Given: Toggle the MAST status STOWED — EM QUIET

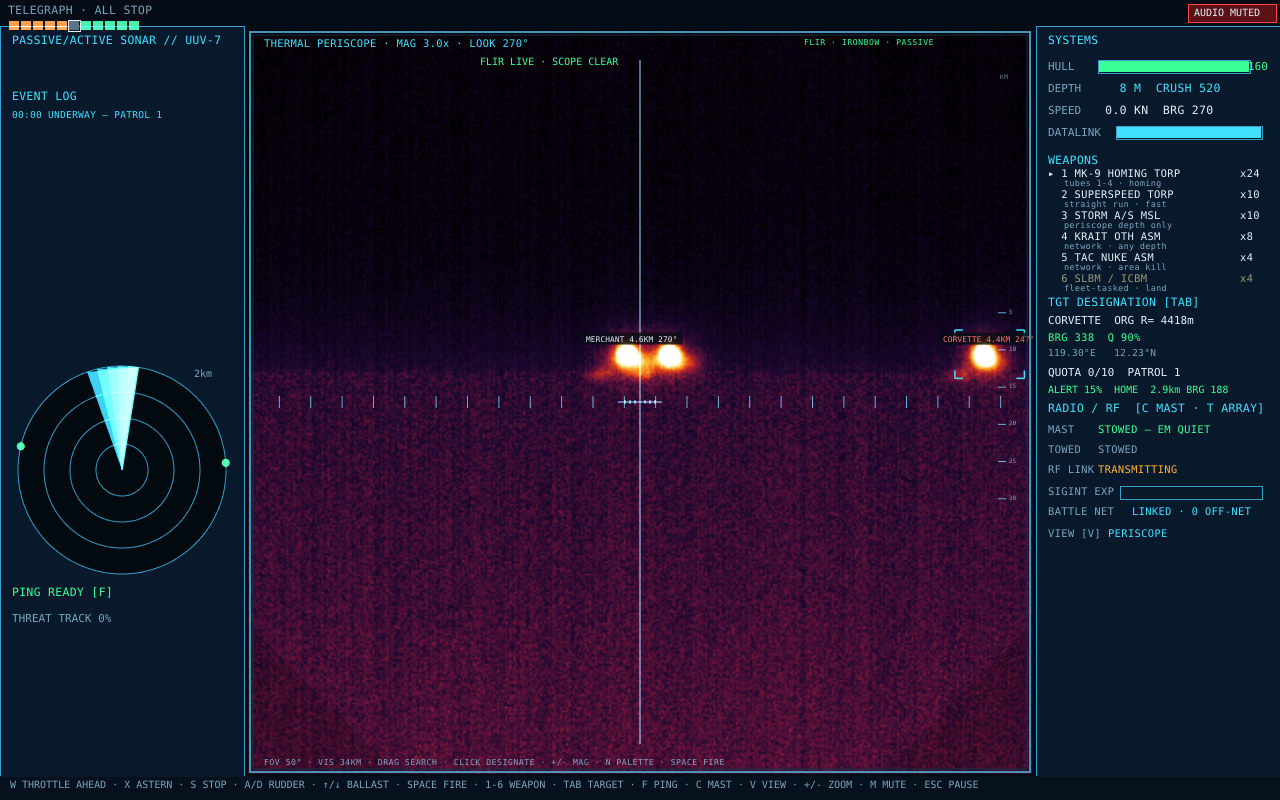Looking at the screenshot, I should point(1154,430).
